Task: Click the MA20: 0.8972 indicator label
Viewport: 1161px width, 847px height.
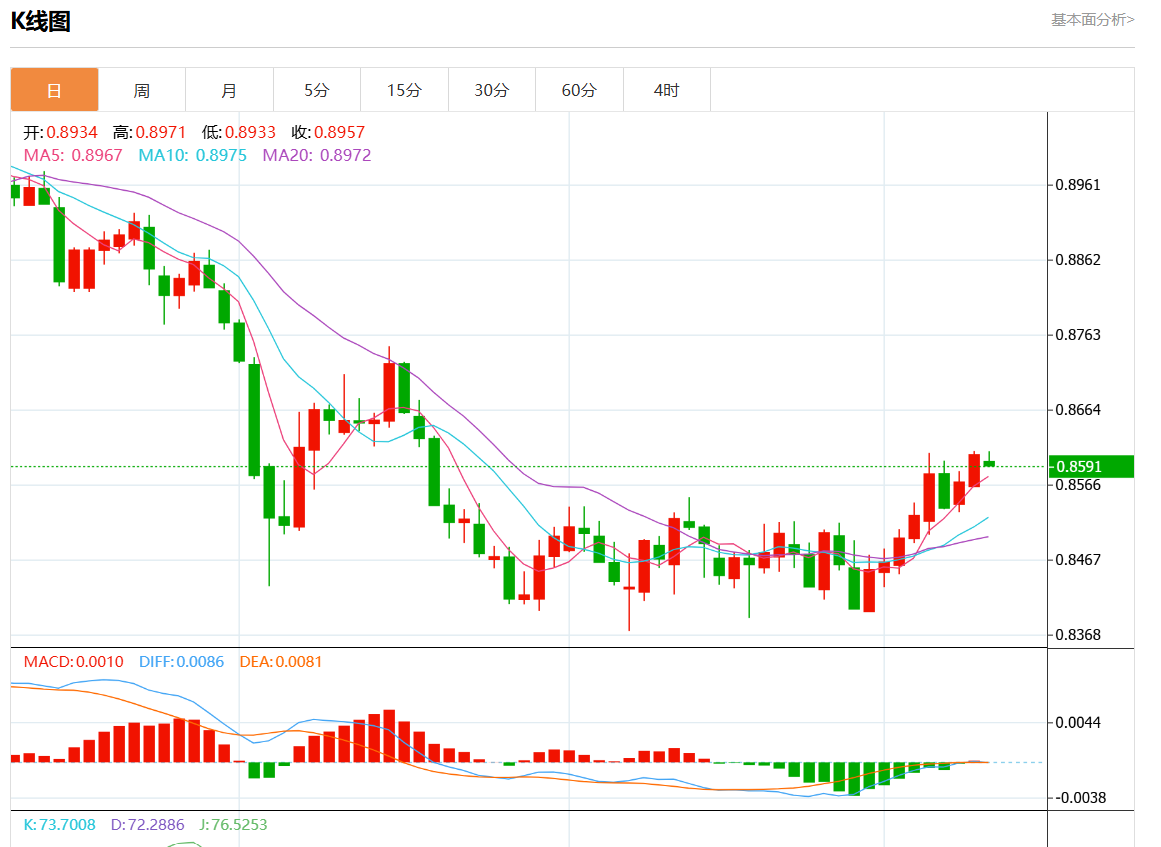Action: (317, 155)
